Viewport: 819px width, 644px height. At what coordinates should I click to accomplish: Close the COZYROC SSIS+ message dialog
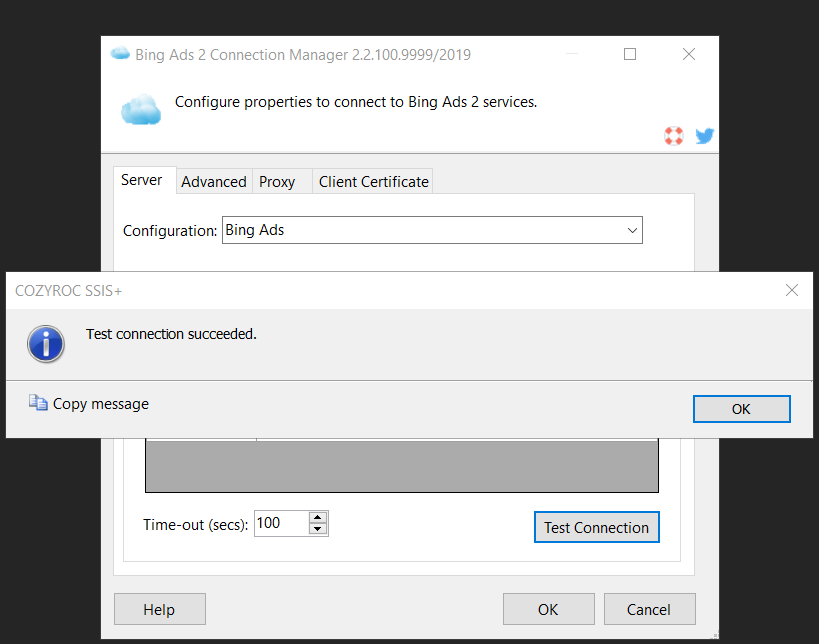(x=792, y=290)
